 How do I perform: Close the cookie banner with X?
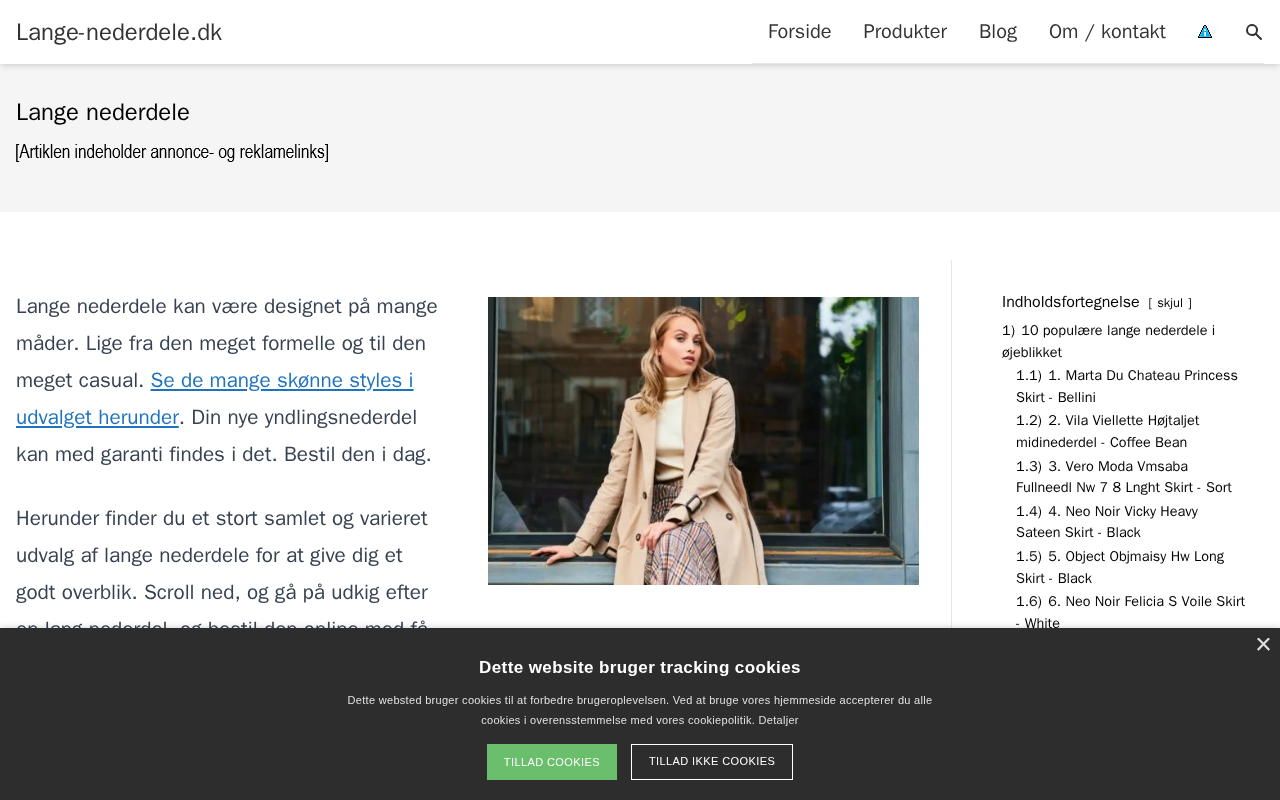[x=1263, y=645]
